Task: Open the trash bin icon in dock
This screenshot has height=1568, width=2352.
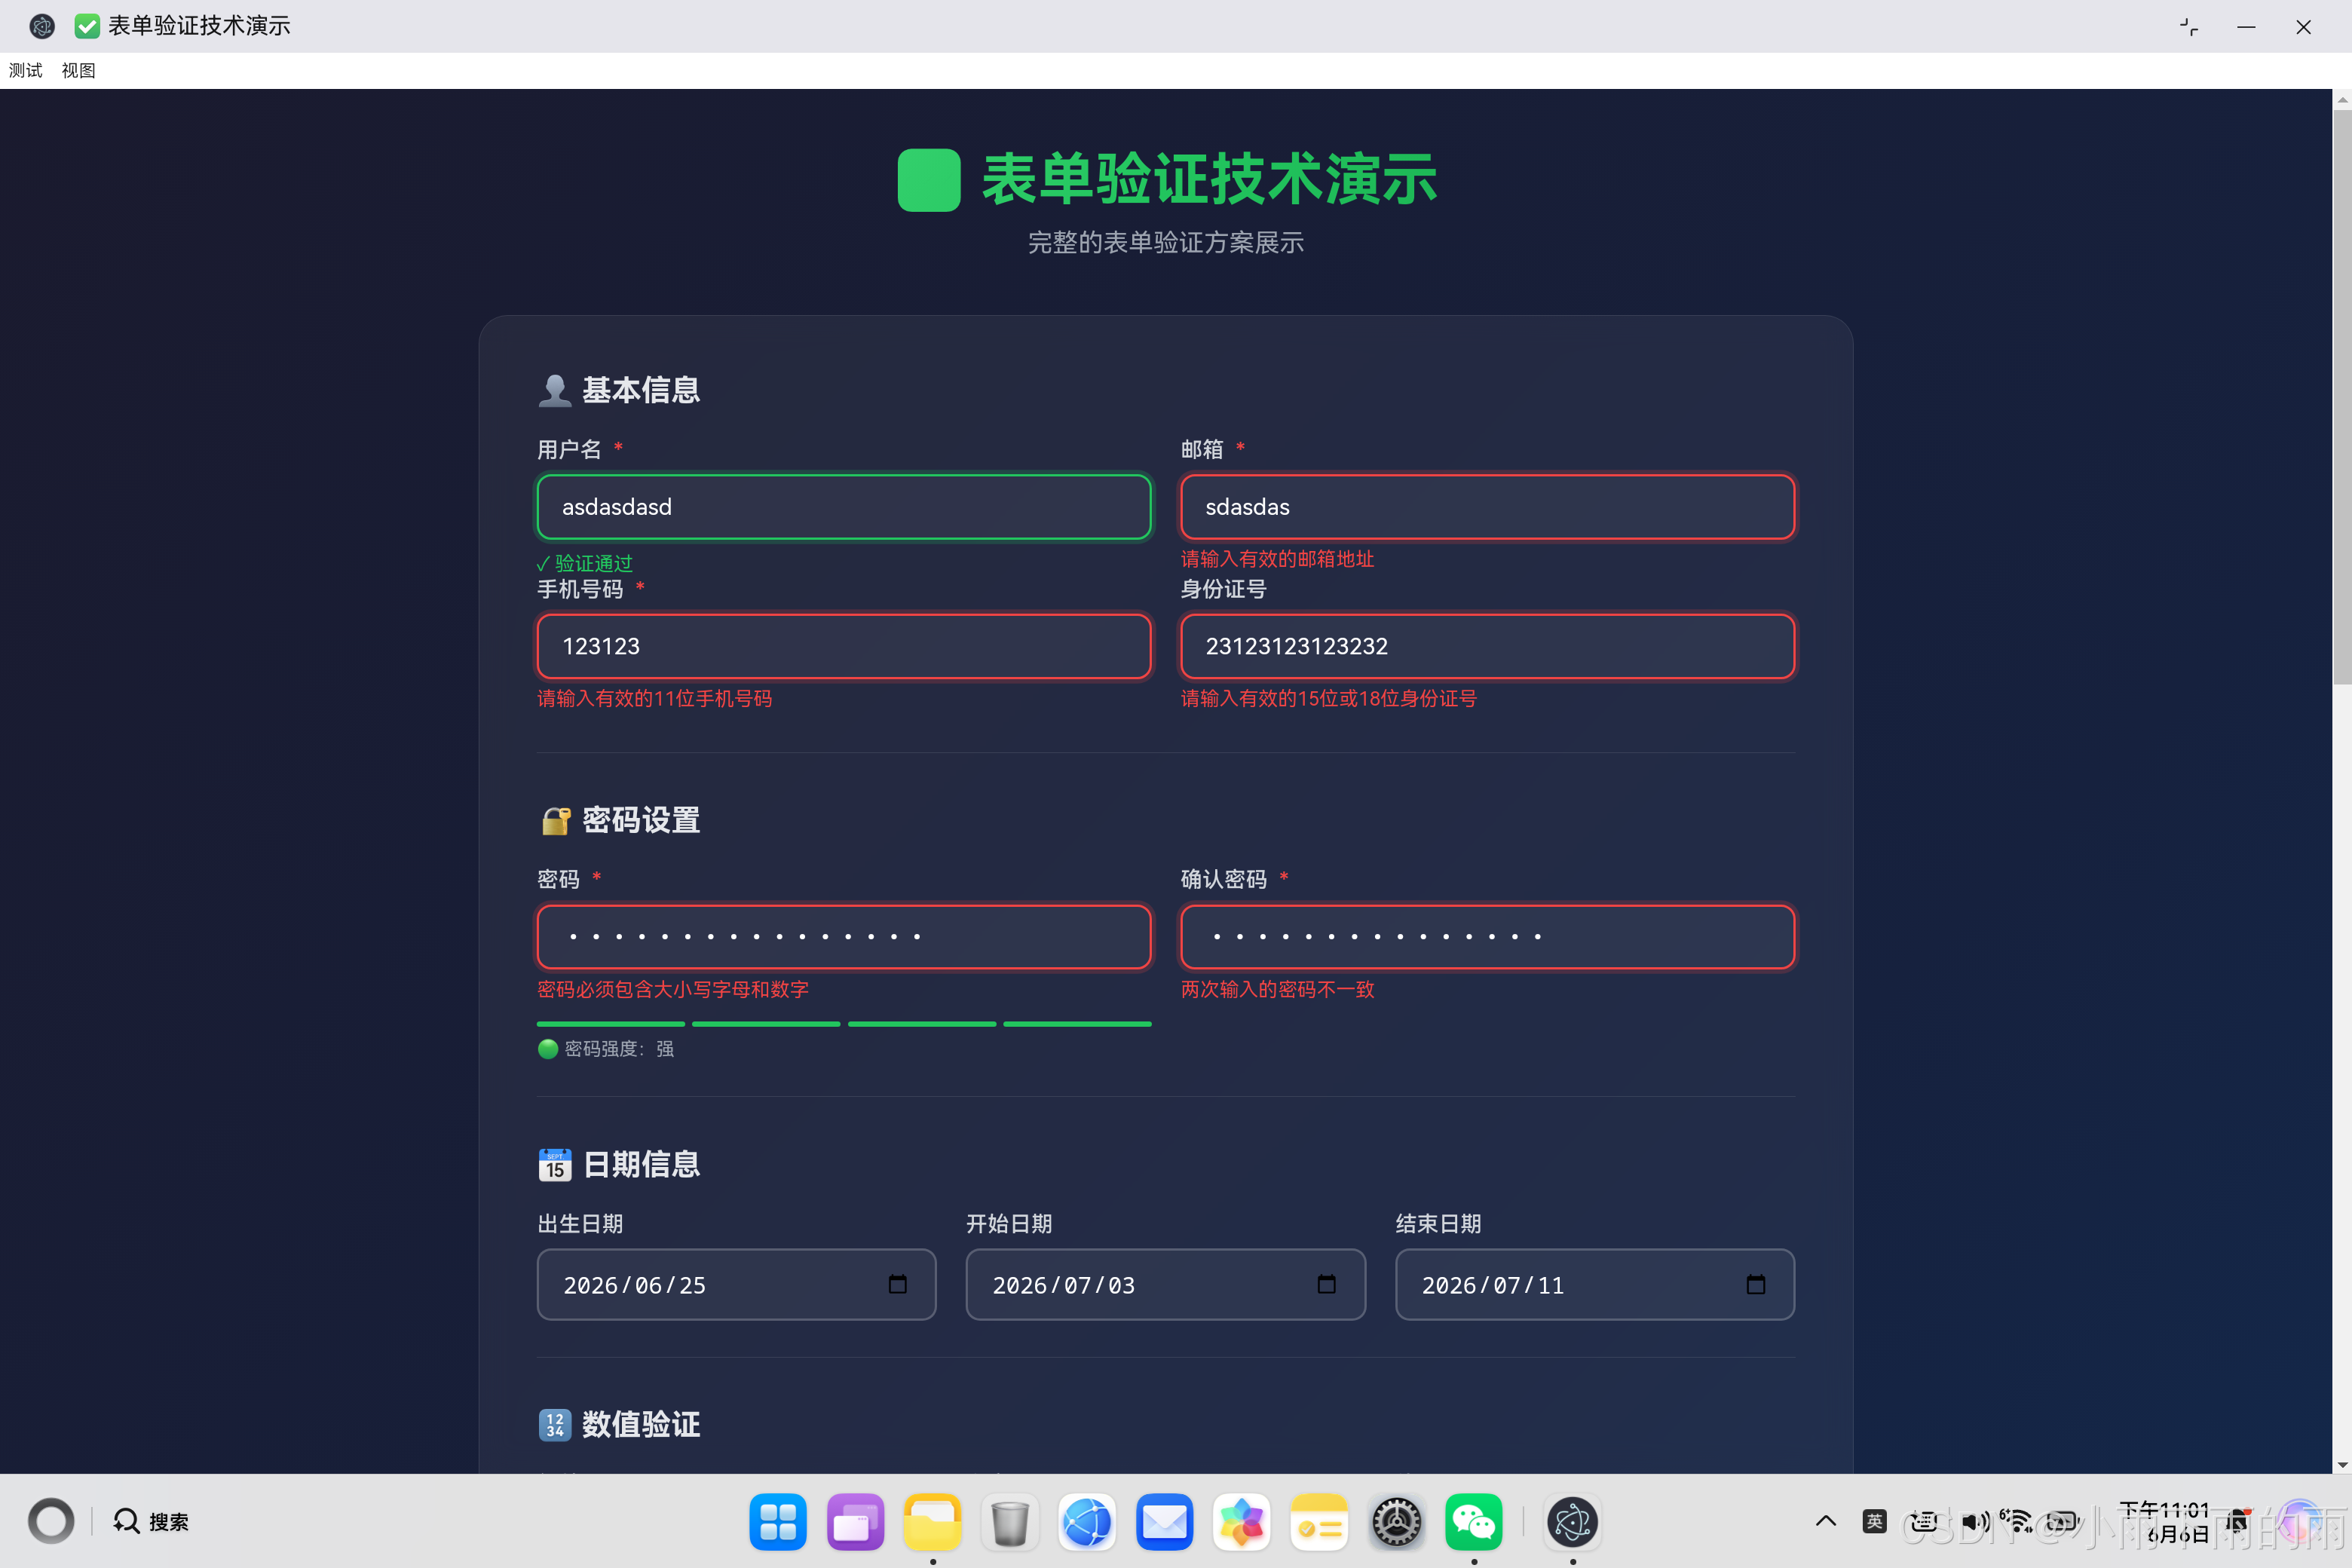Action: click(x=1010, y=1522)
